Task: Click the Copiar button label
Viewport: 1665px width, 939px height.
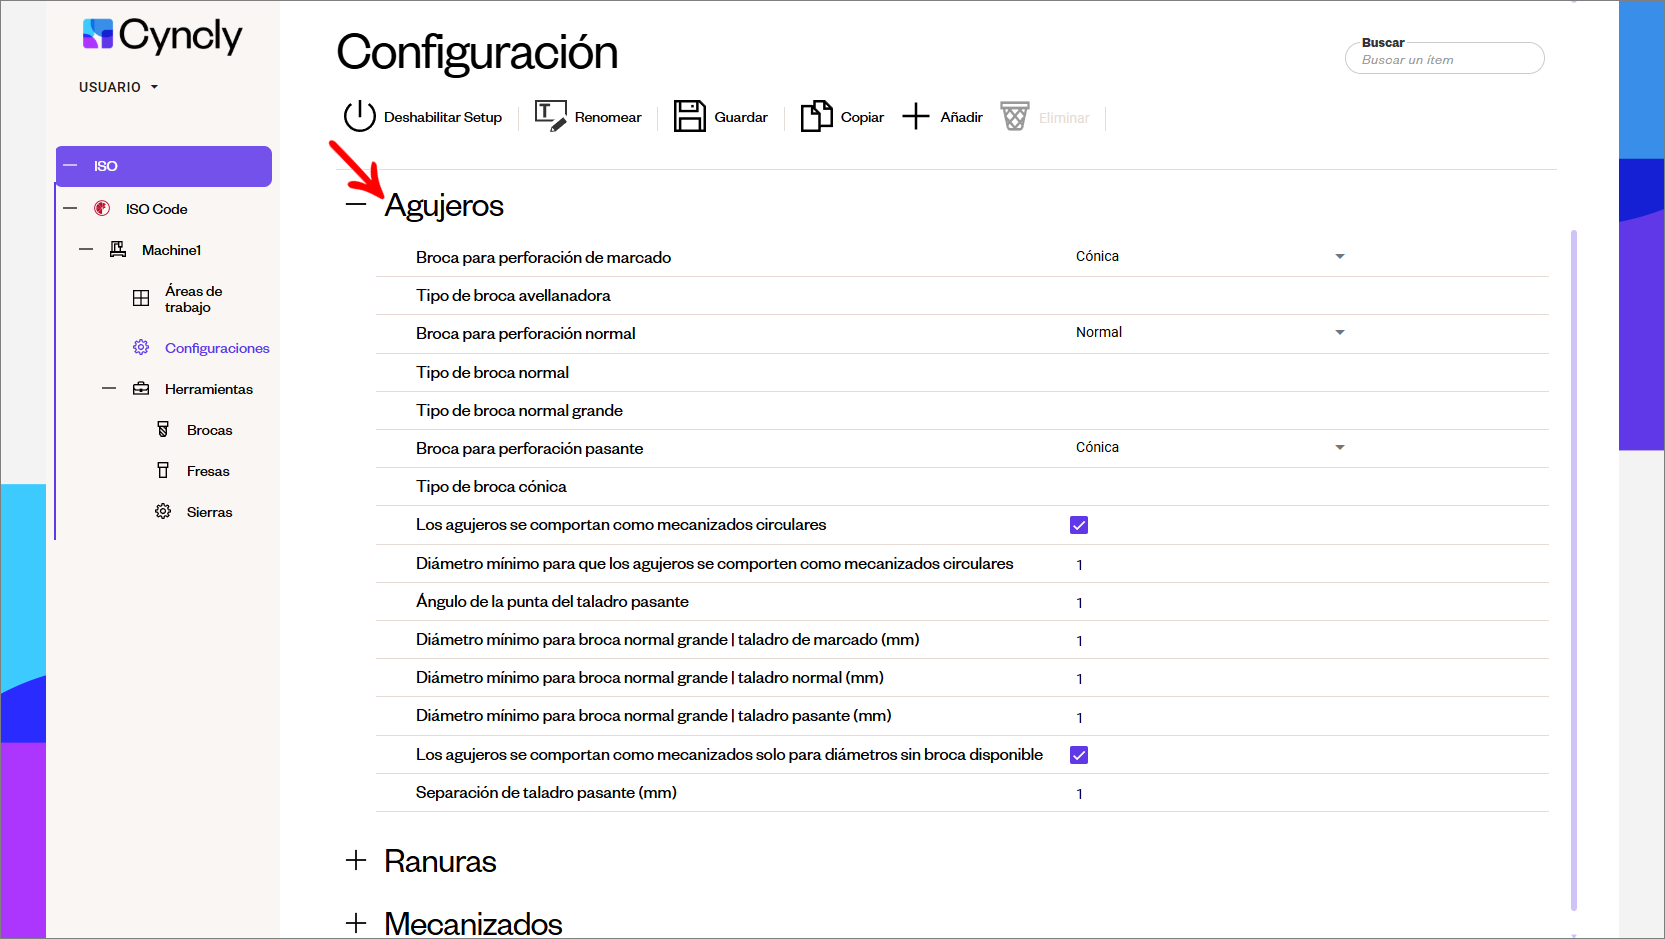Action: (862, 117)
